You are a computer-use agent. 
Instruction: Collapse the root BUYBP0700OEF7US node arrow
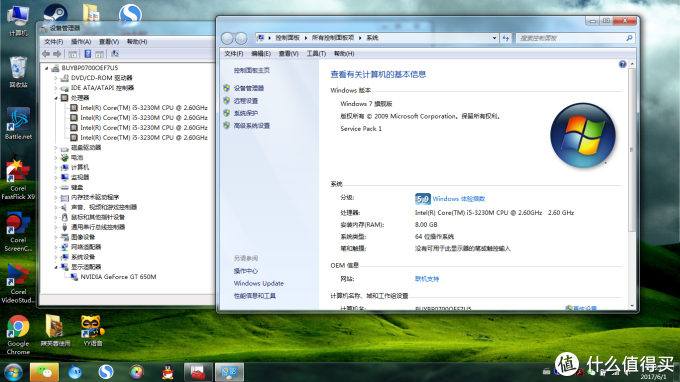pos(46,68)
